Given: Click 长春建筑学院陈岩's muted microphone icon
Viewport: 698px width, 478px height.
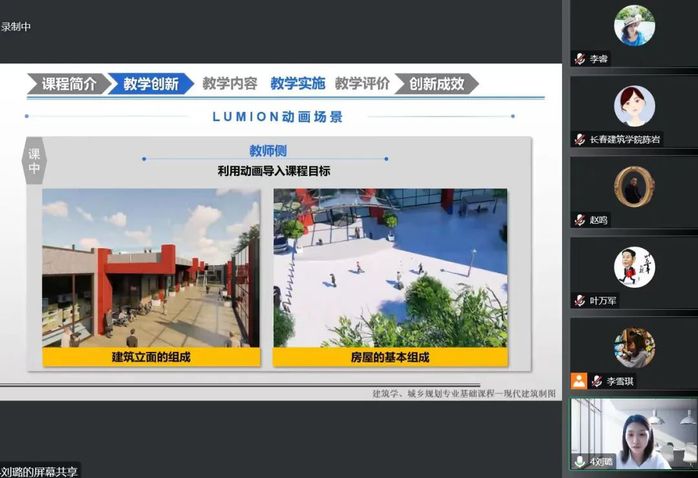Looking at the screenshot, I should 580,139.
